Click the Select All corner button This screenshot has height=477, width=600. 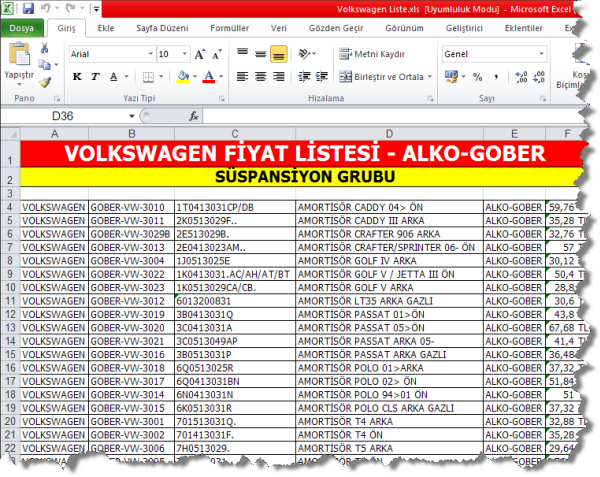(x=11, y=134)
